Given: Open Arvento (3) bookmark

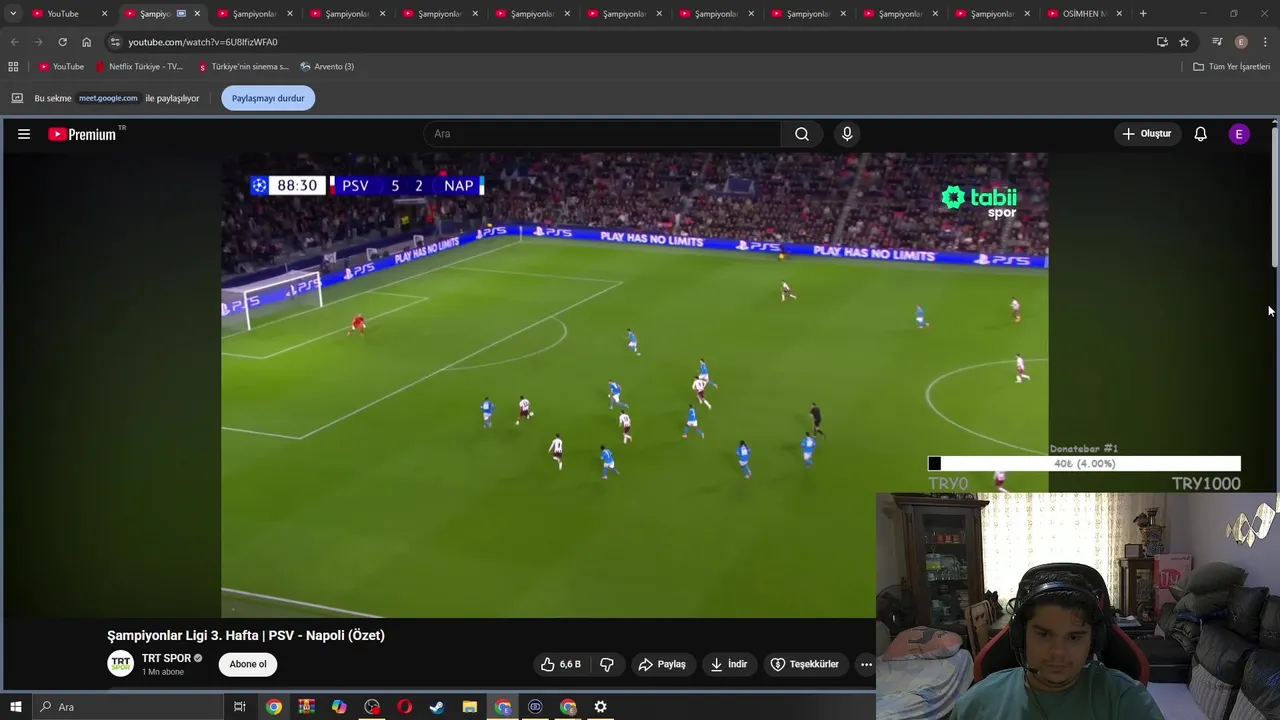Looking at the screenshot, I should pyautogui.click(x=327, y=67).
